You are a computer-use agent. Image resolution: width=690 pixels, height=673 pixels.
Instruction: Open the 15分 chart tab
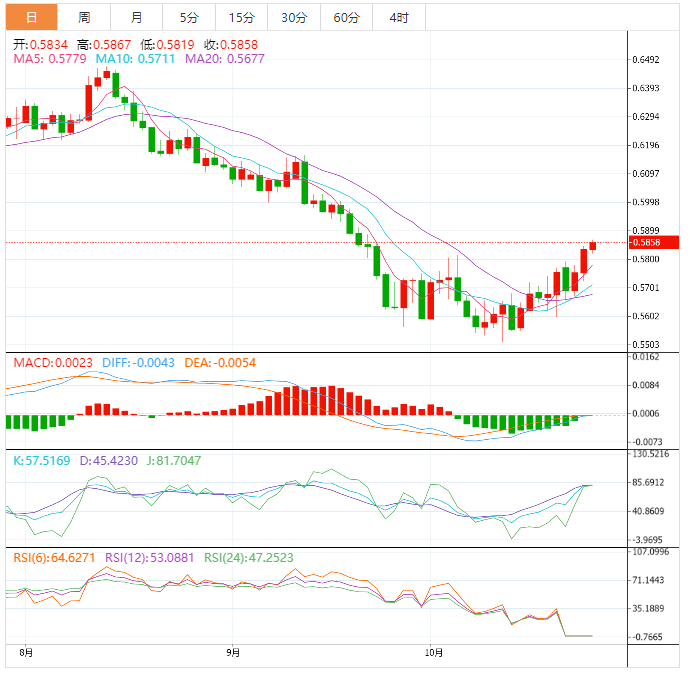(241, 17)
